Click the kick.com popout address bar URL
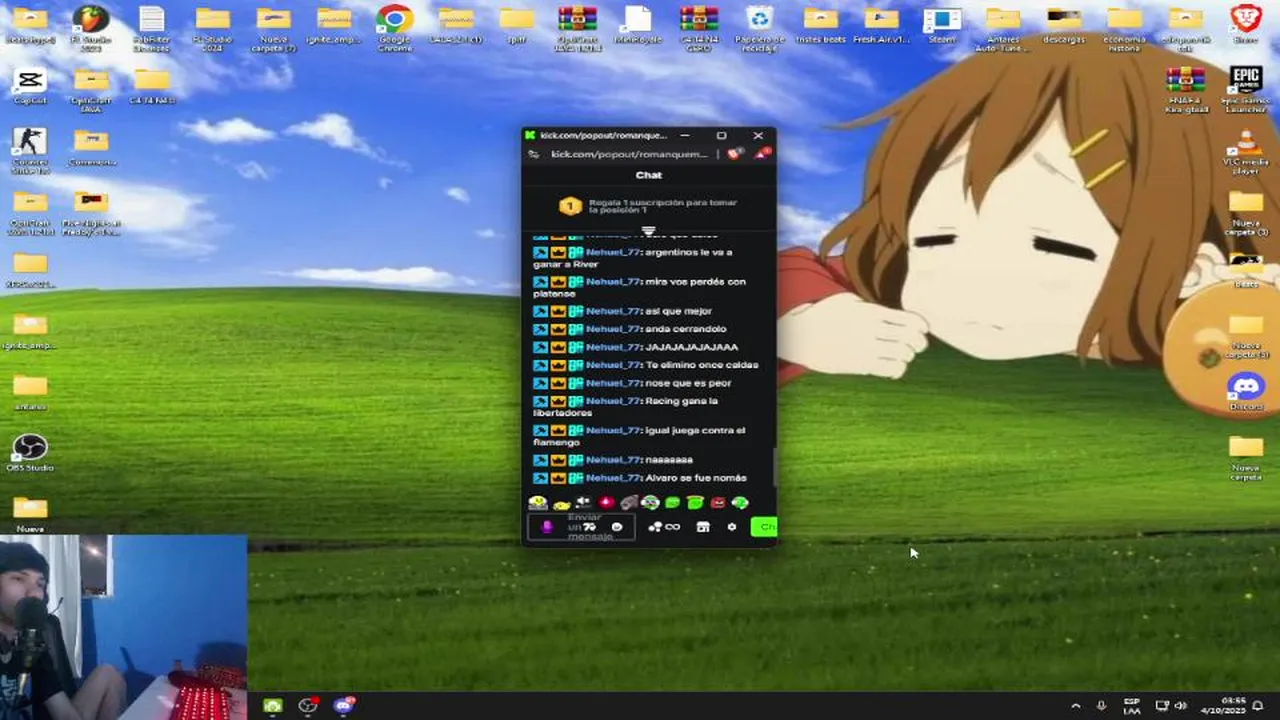Viewport: 1280px width, 720px height. pyautogui.click(x=629, y=154)
